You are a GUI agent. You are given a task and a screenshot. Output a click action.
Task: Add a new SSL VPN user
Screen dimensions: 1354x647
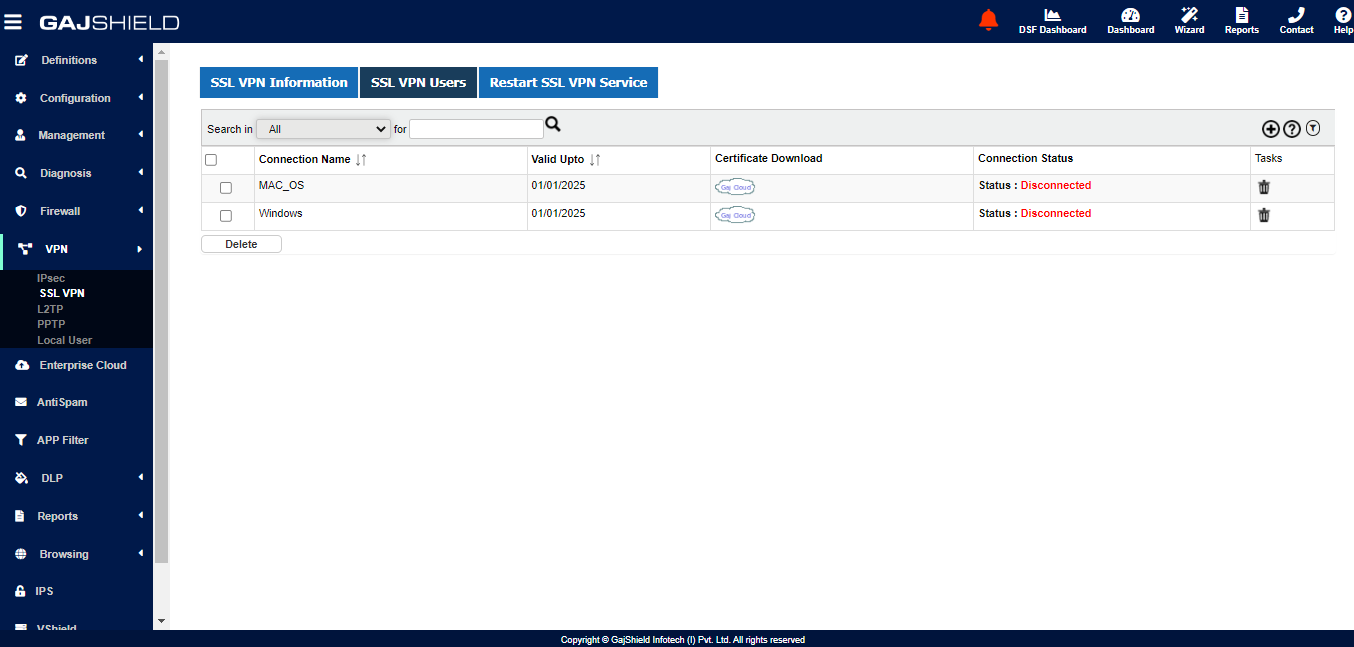[x=1270, y=128]
